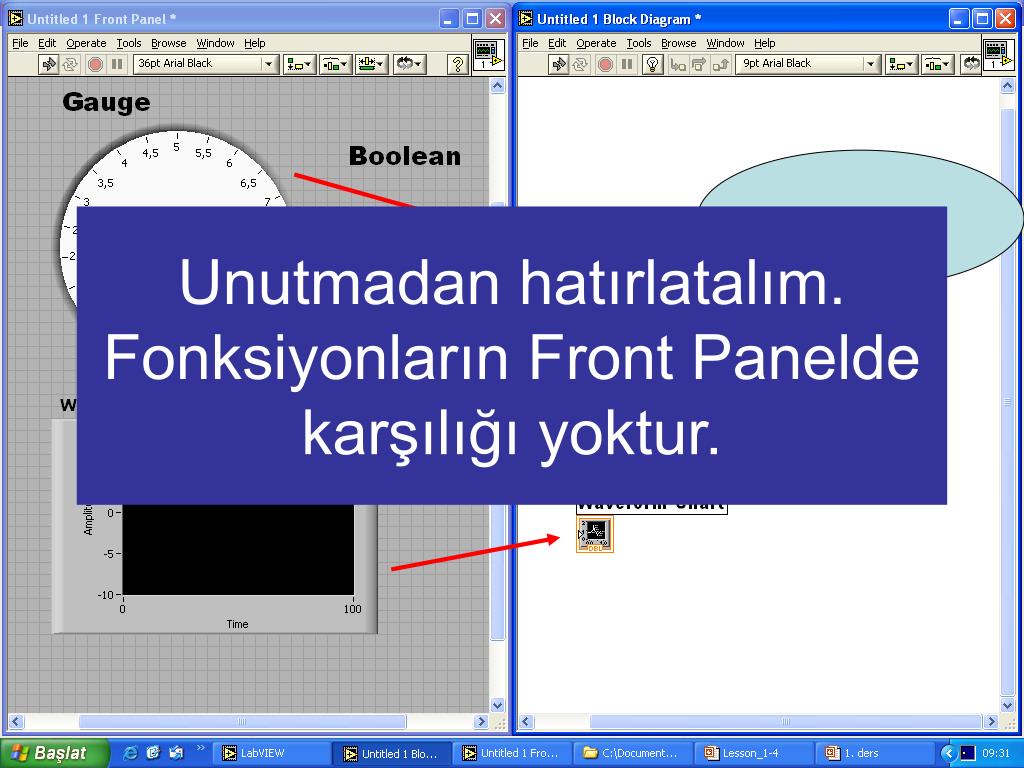Screen dimensions: 1024x768
Task: Click Block Diagram vertical scrollbar down arrow
Action: tap(1008, 705)
